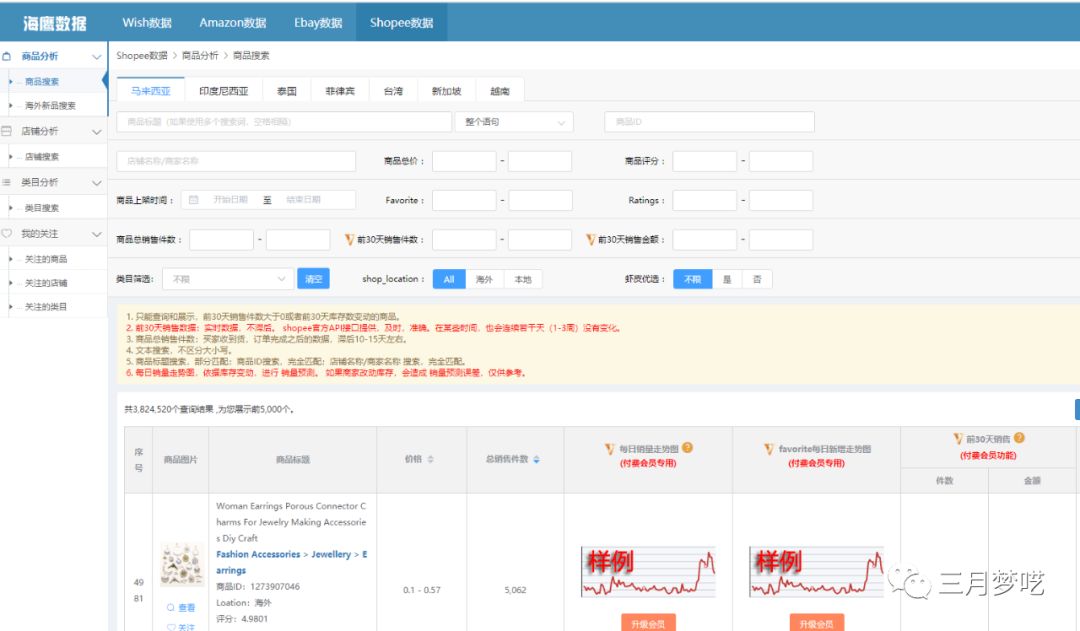The height and width of the screenshot is (631, 1080).
Task: Open the 整个语句 match type dropdown
Action: (513, 122)
